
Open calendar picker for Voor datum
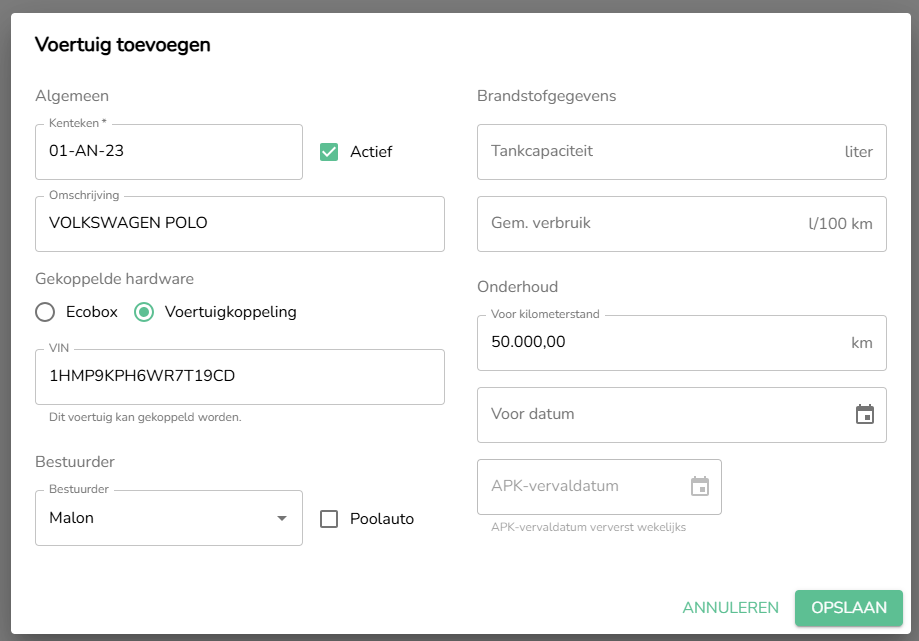click(x=865, y=414)
